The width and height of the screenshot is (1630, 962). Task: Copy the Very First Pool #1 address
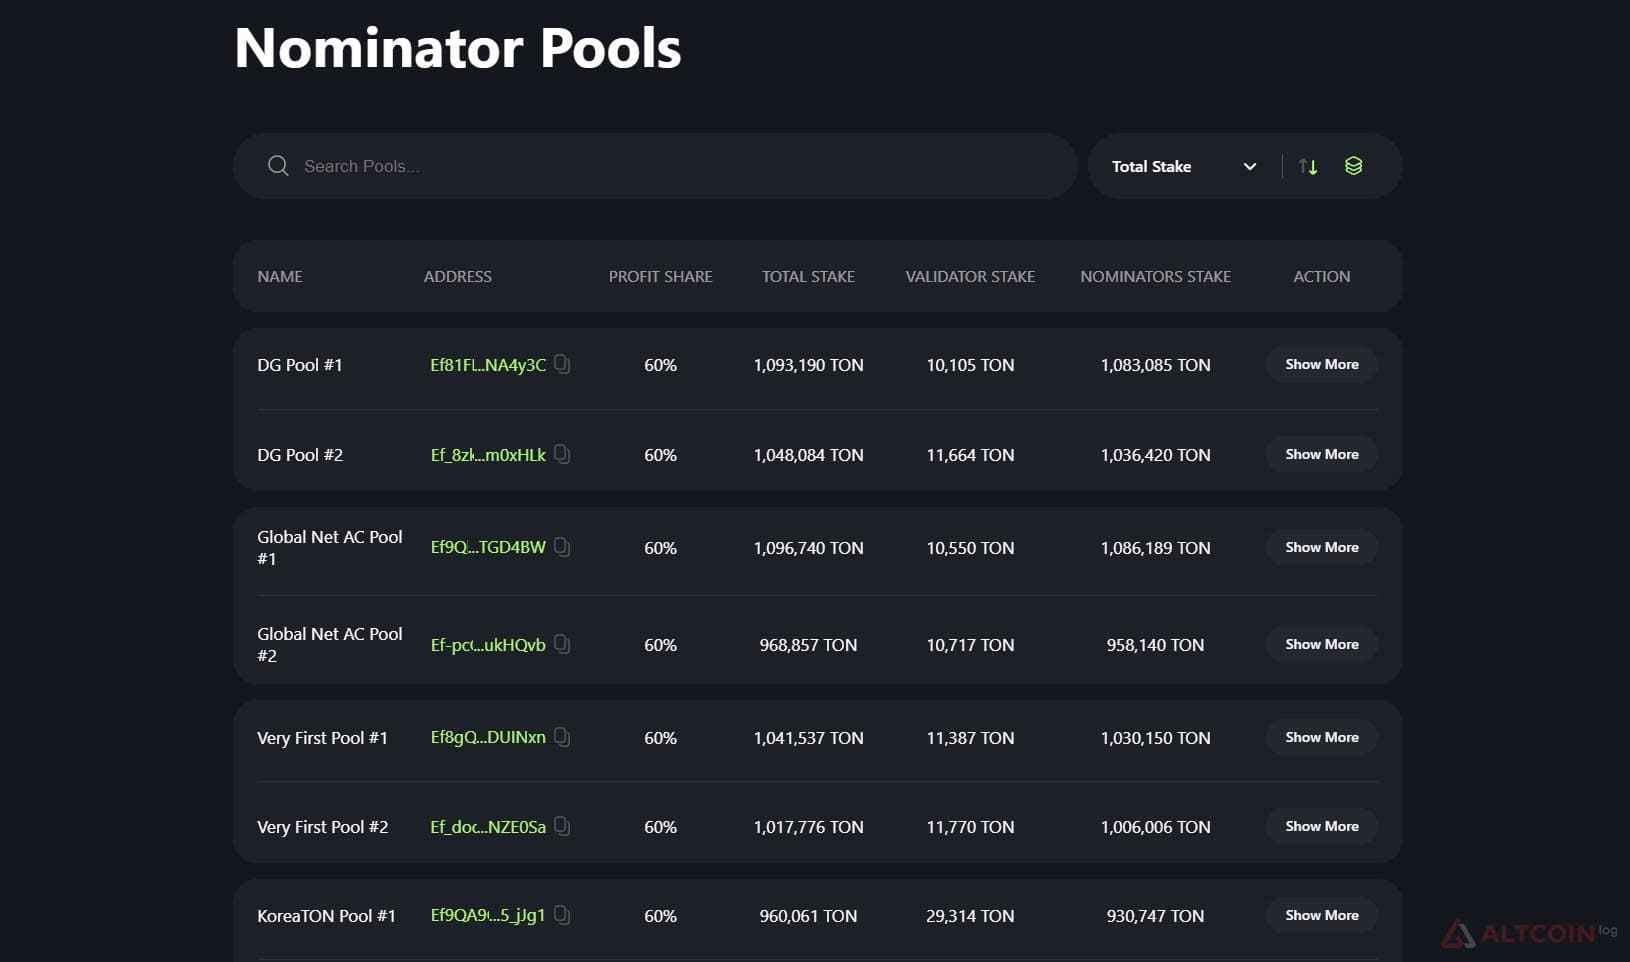pos(562,737)
